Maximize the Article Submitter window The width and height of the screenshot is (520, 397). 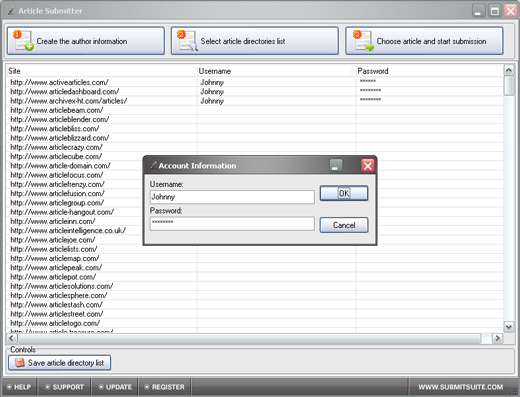(495, 11)
